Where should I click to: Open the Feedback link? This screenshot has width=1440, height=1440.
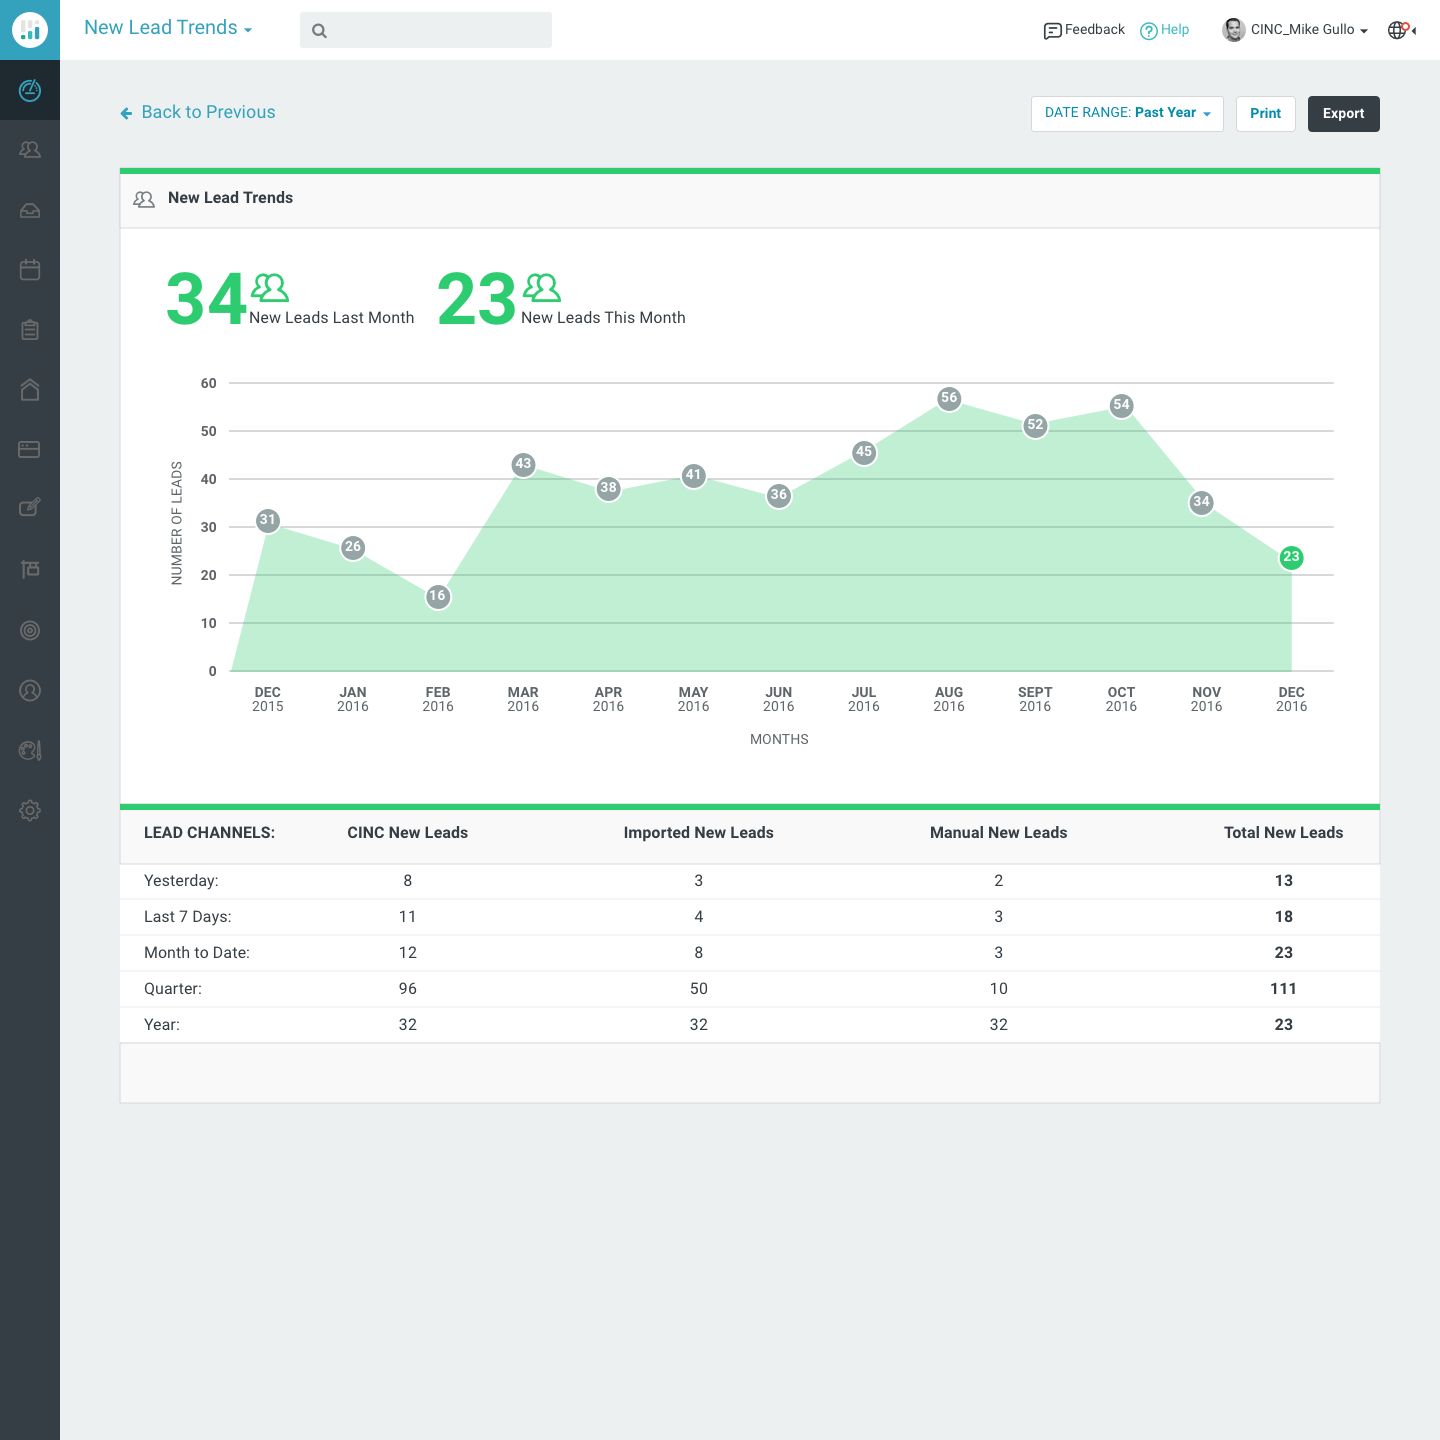point(1095,30)
